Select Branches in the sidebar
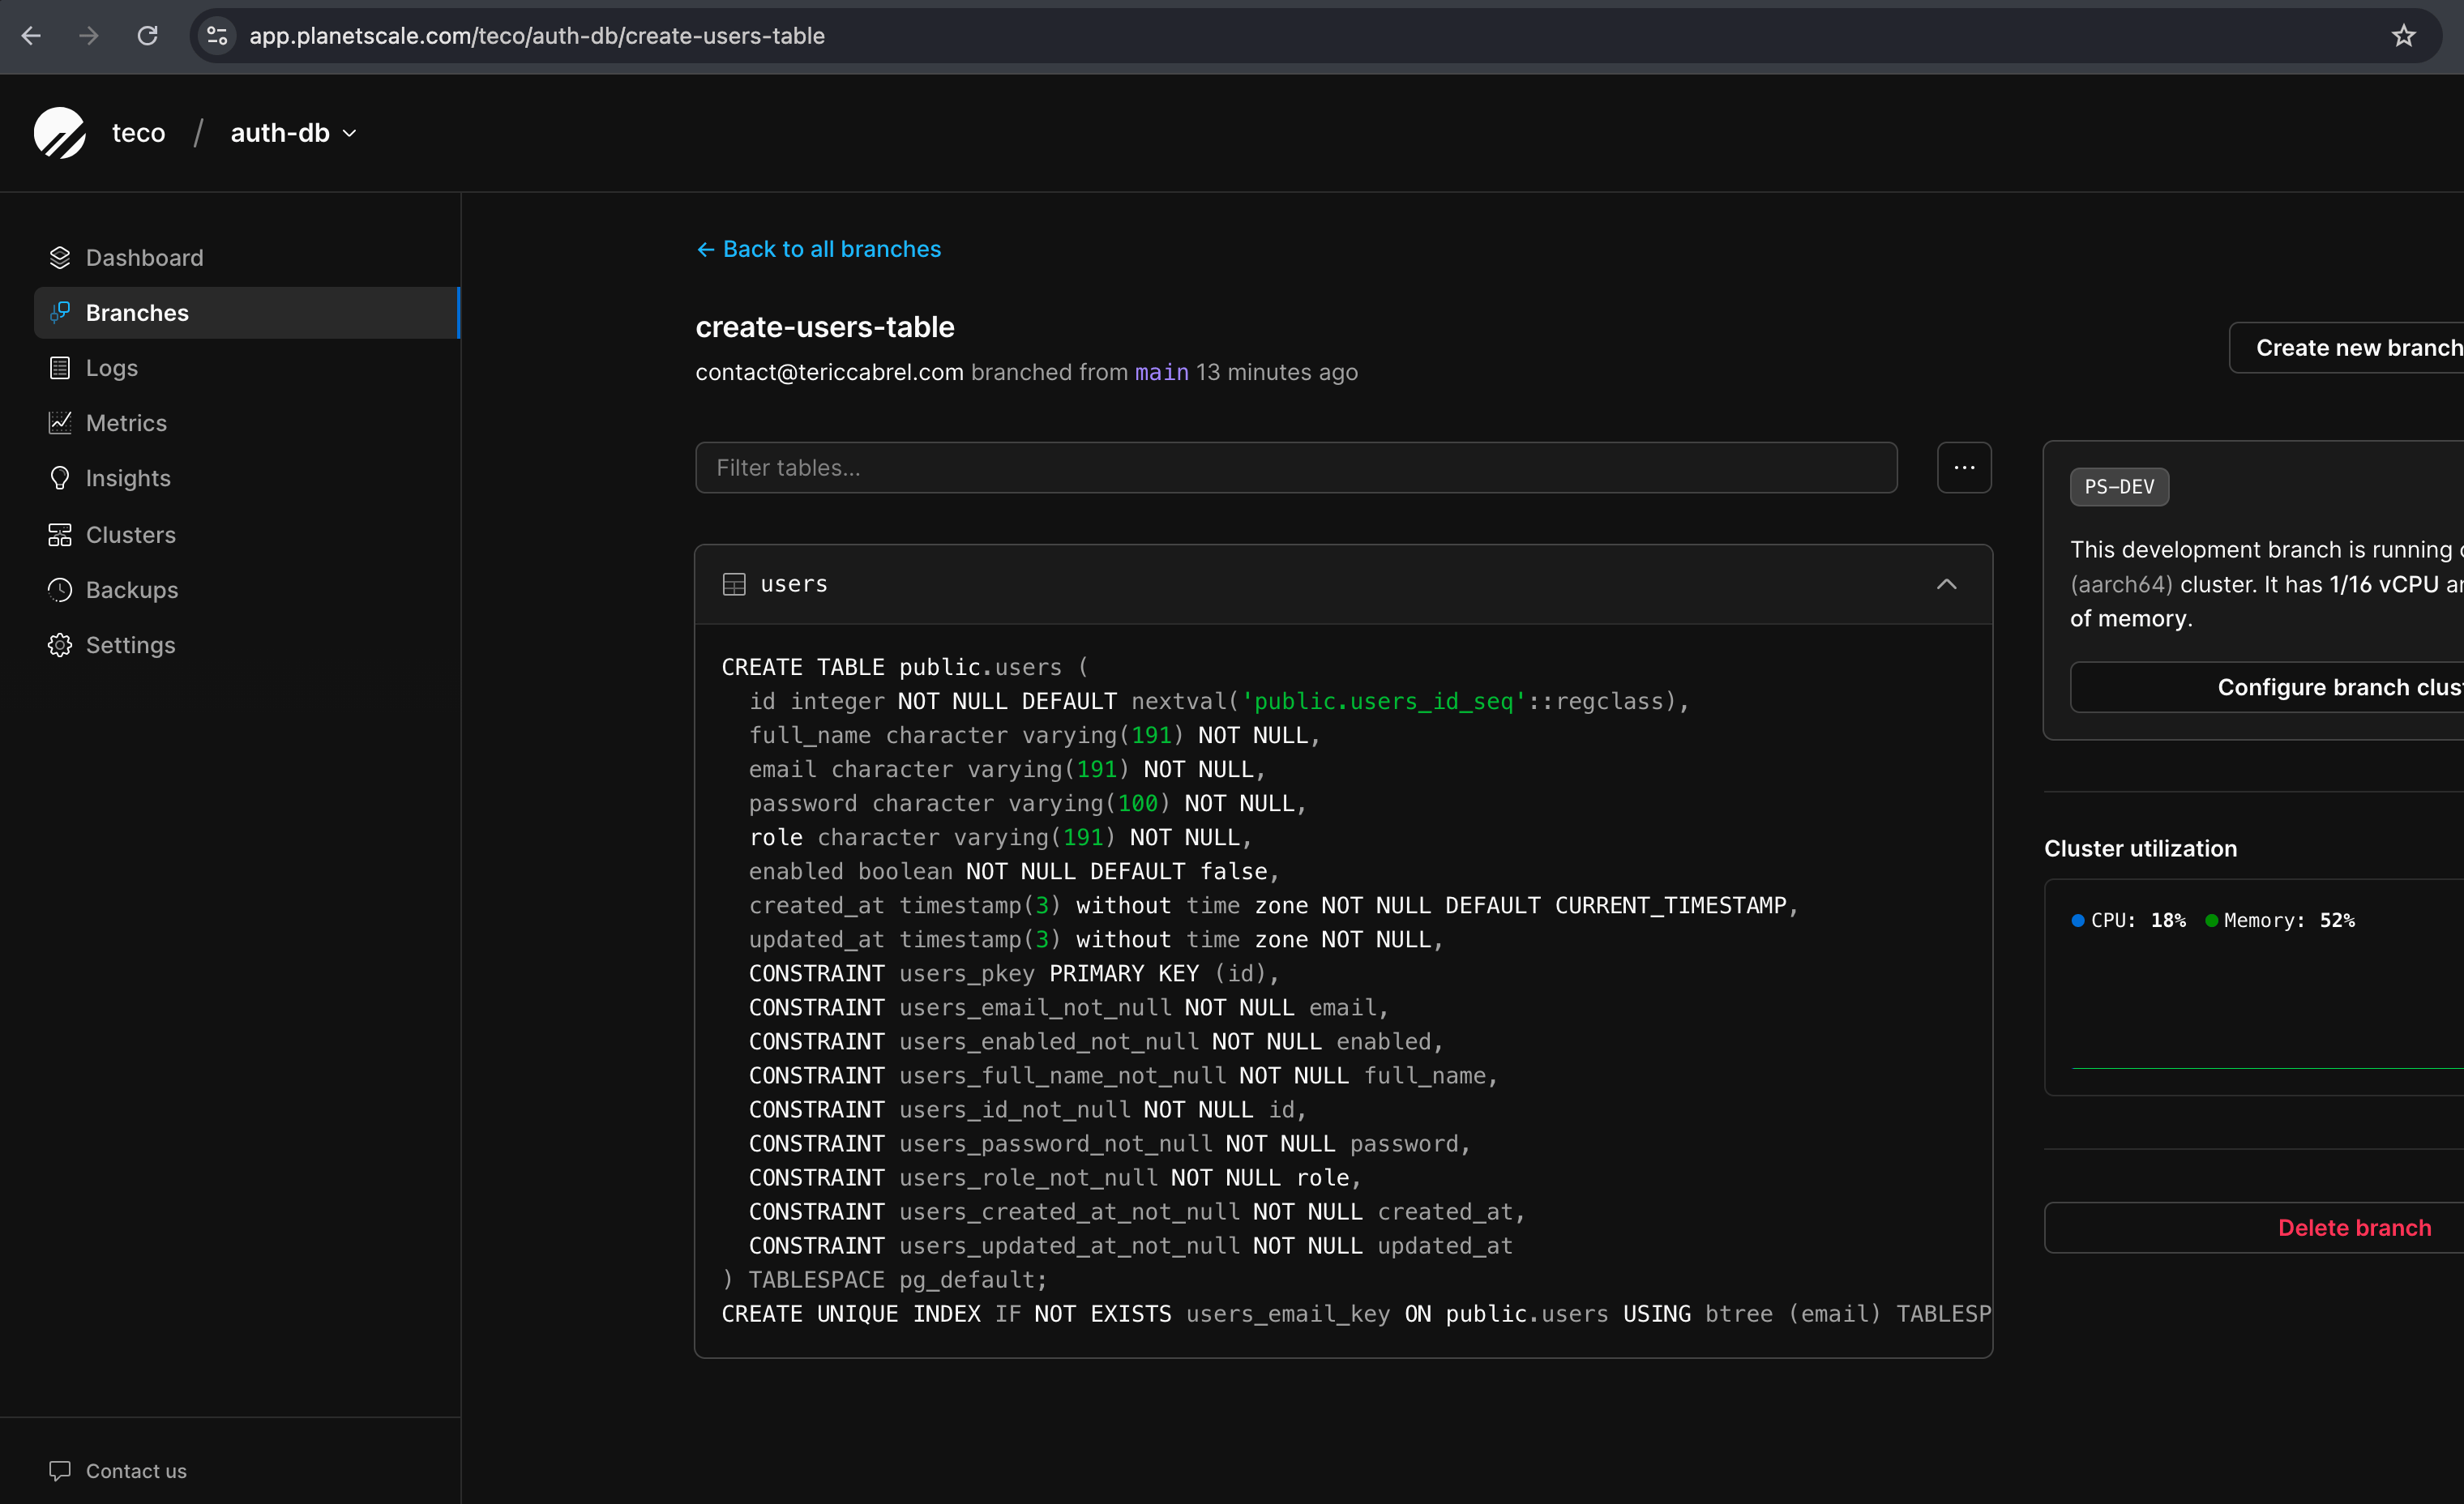The image size is (2464, 1504). 137,312
